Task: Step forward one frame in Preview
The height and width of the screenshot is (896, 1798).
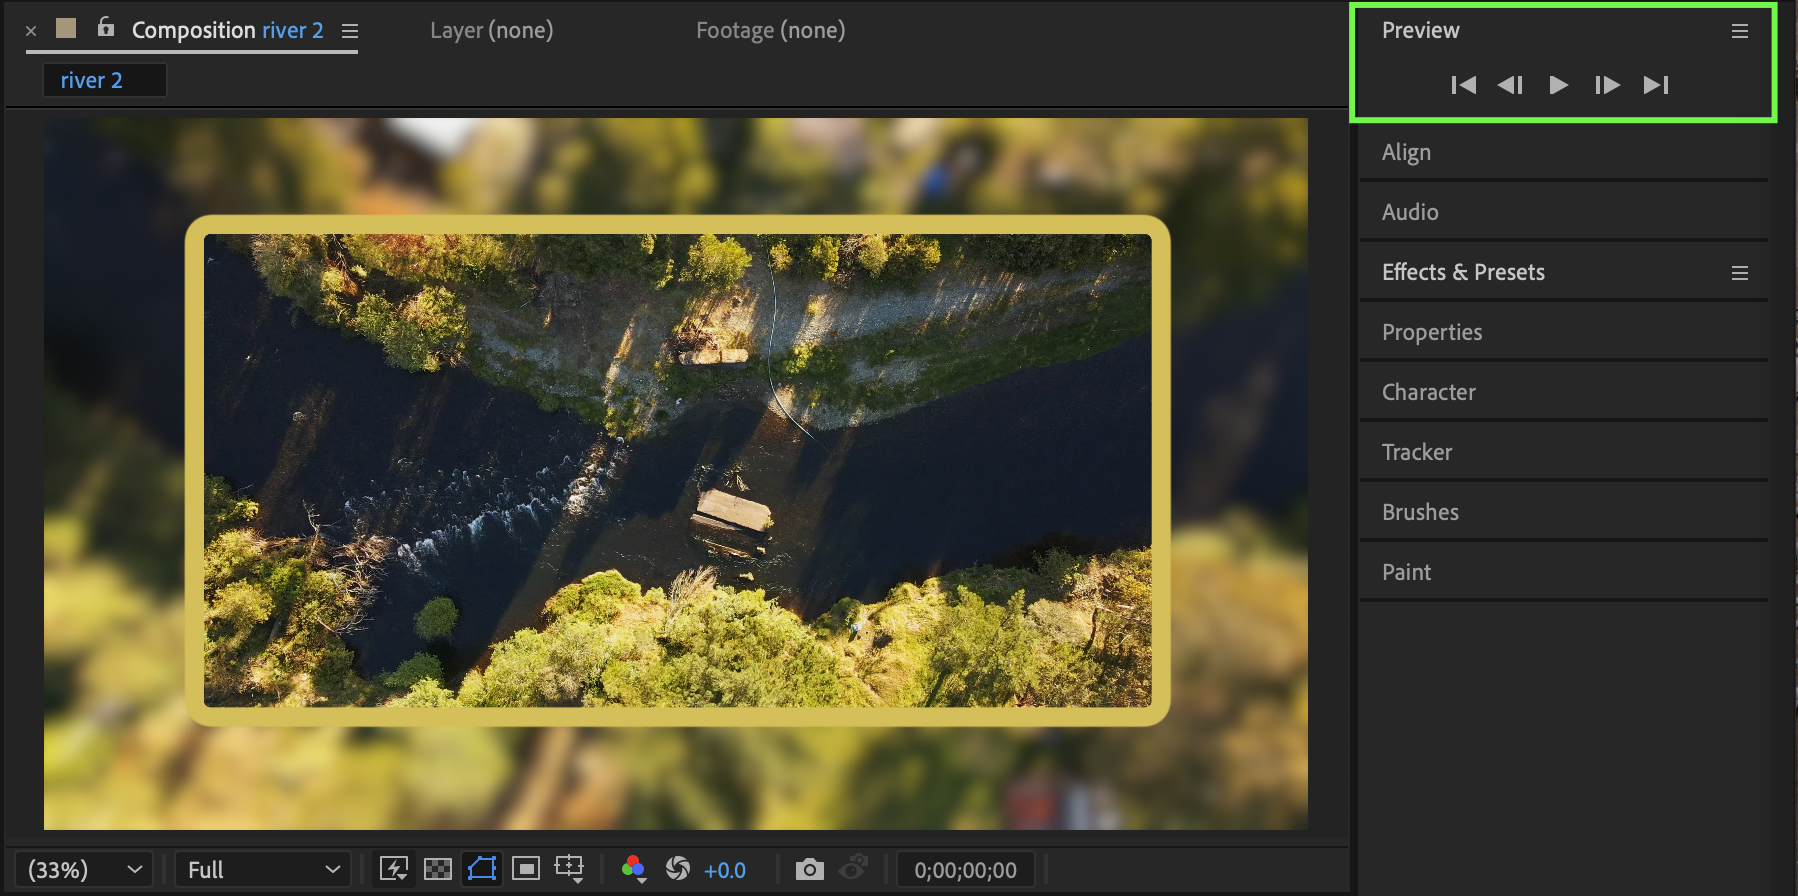Action: point(1607,85)
